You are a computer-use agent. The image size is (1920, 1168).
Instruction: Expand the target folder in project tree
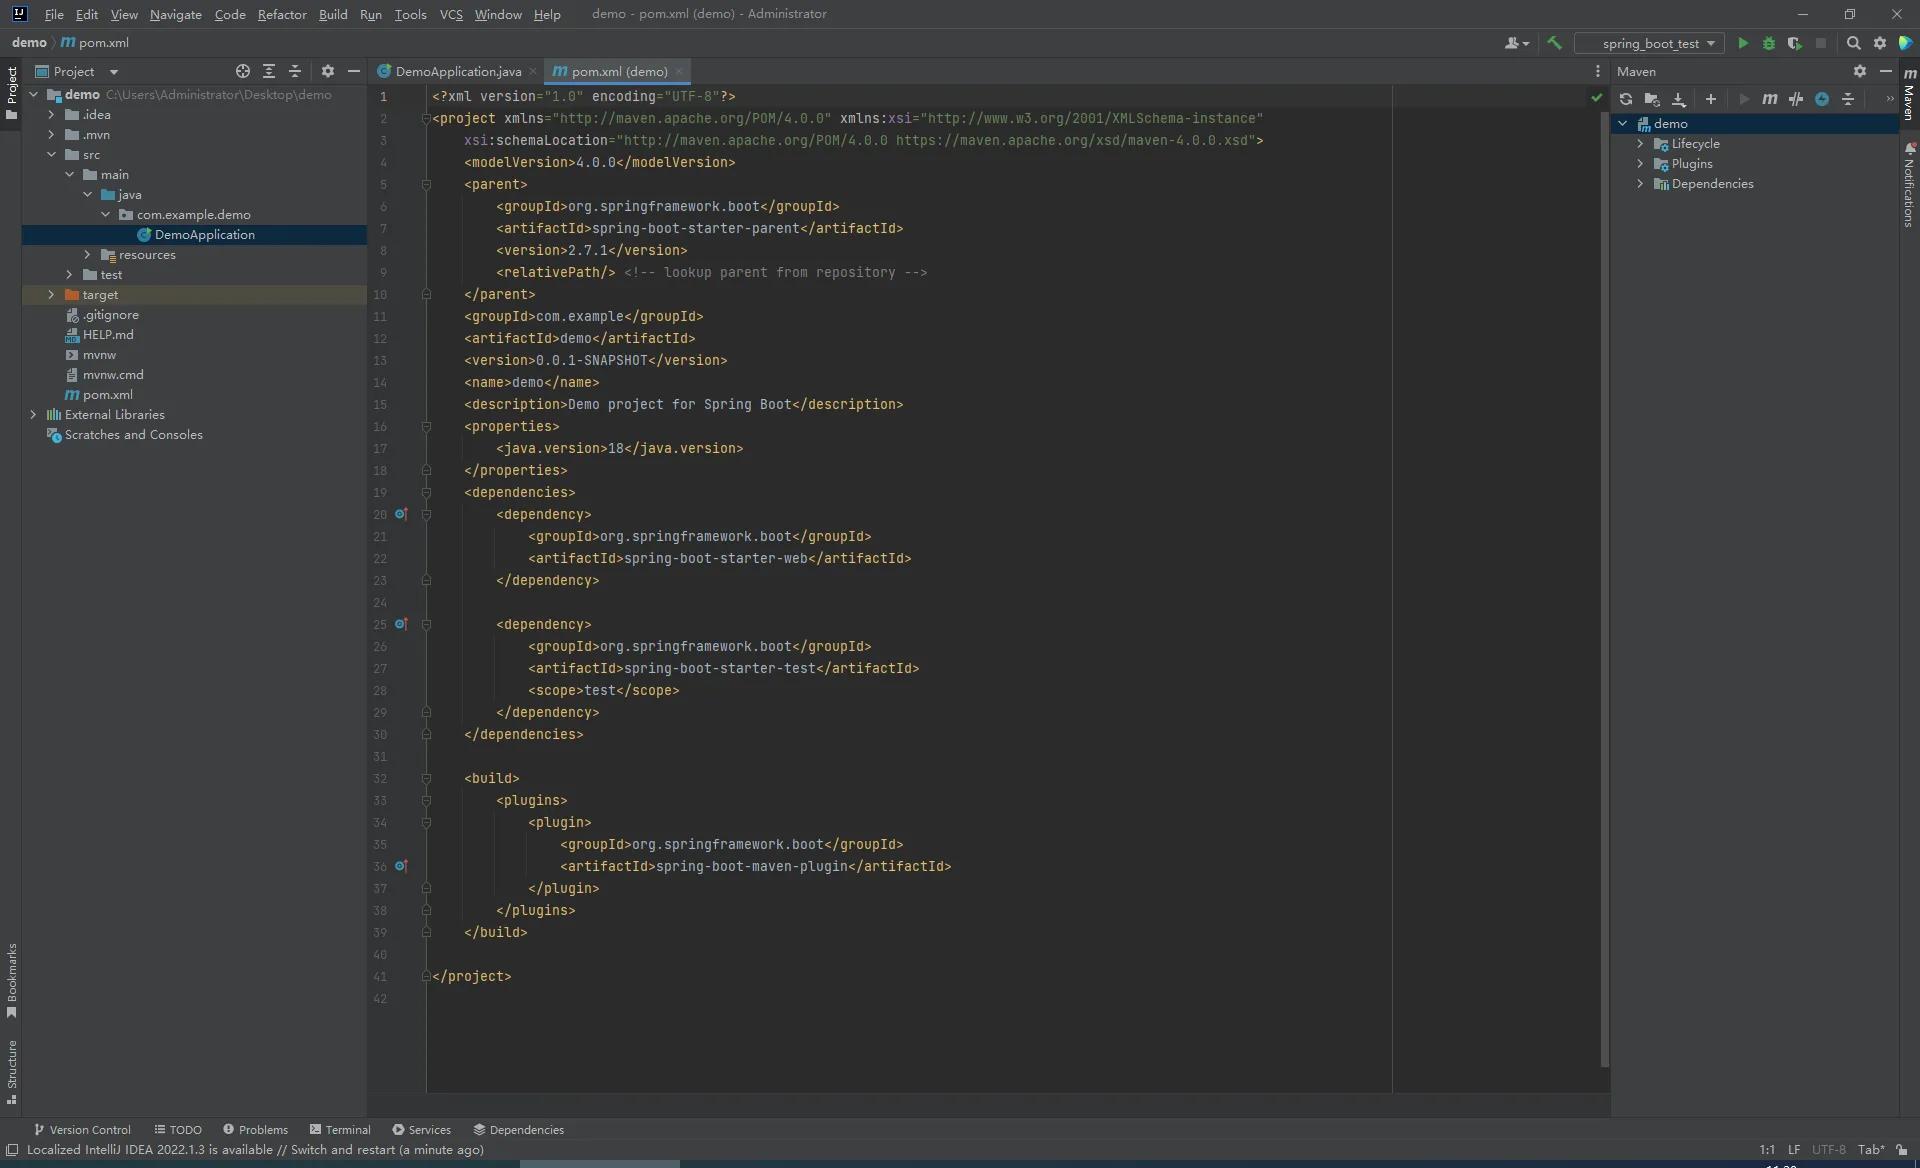(50, 294)
